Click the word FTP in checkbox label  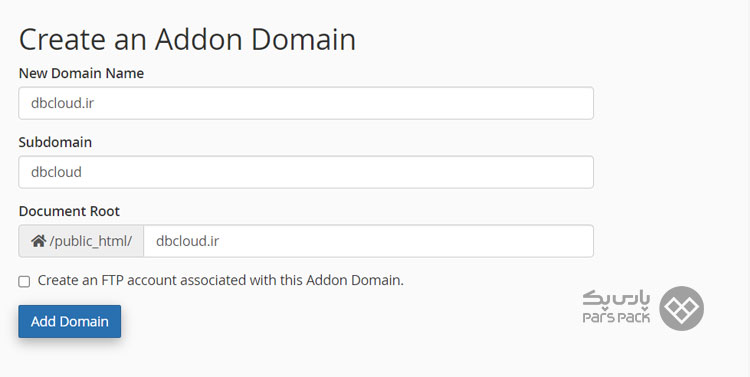(x=112, y=280)
